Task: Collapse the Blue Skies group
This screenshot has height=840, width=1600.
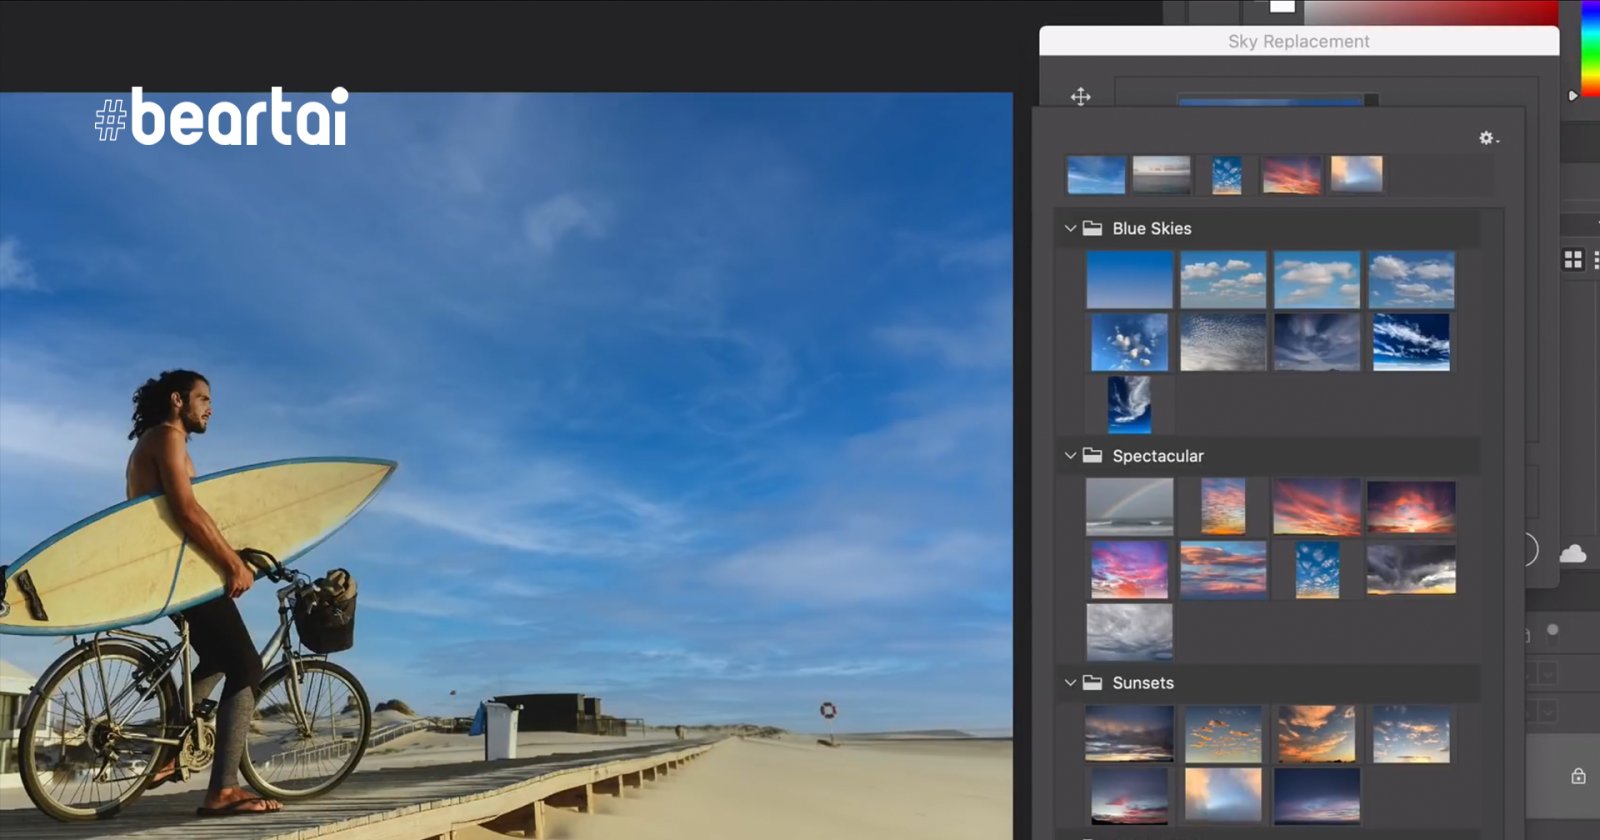Action: tap(1070, 228)
